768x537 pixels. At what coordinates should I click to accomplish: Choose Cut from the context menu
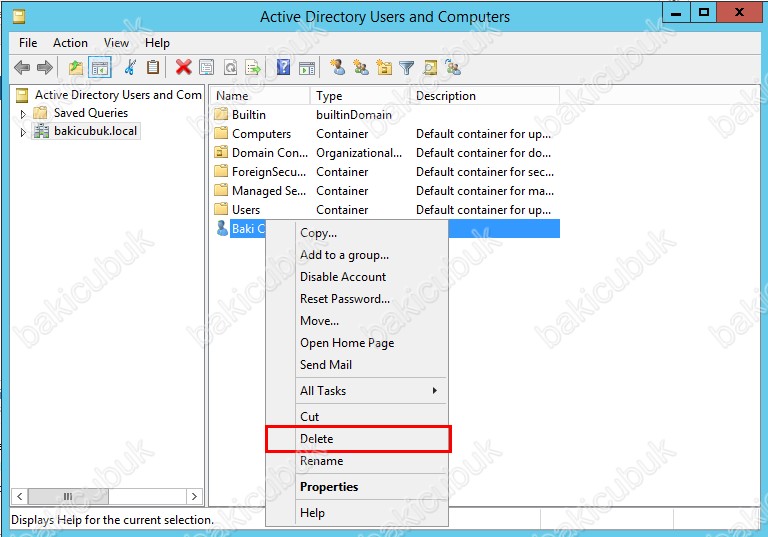[357, 416]
